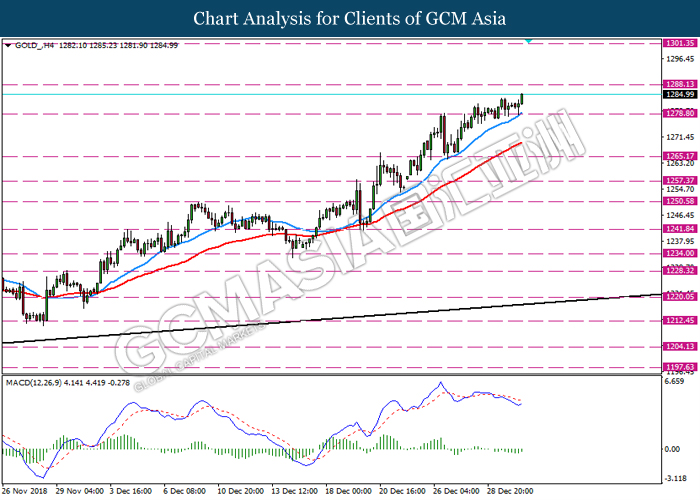Click the Chart Analysis for Clients title
The width and height of the screenshot is (700, 500).
(x=350, y=18)
